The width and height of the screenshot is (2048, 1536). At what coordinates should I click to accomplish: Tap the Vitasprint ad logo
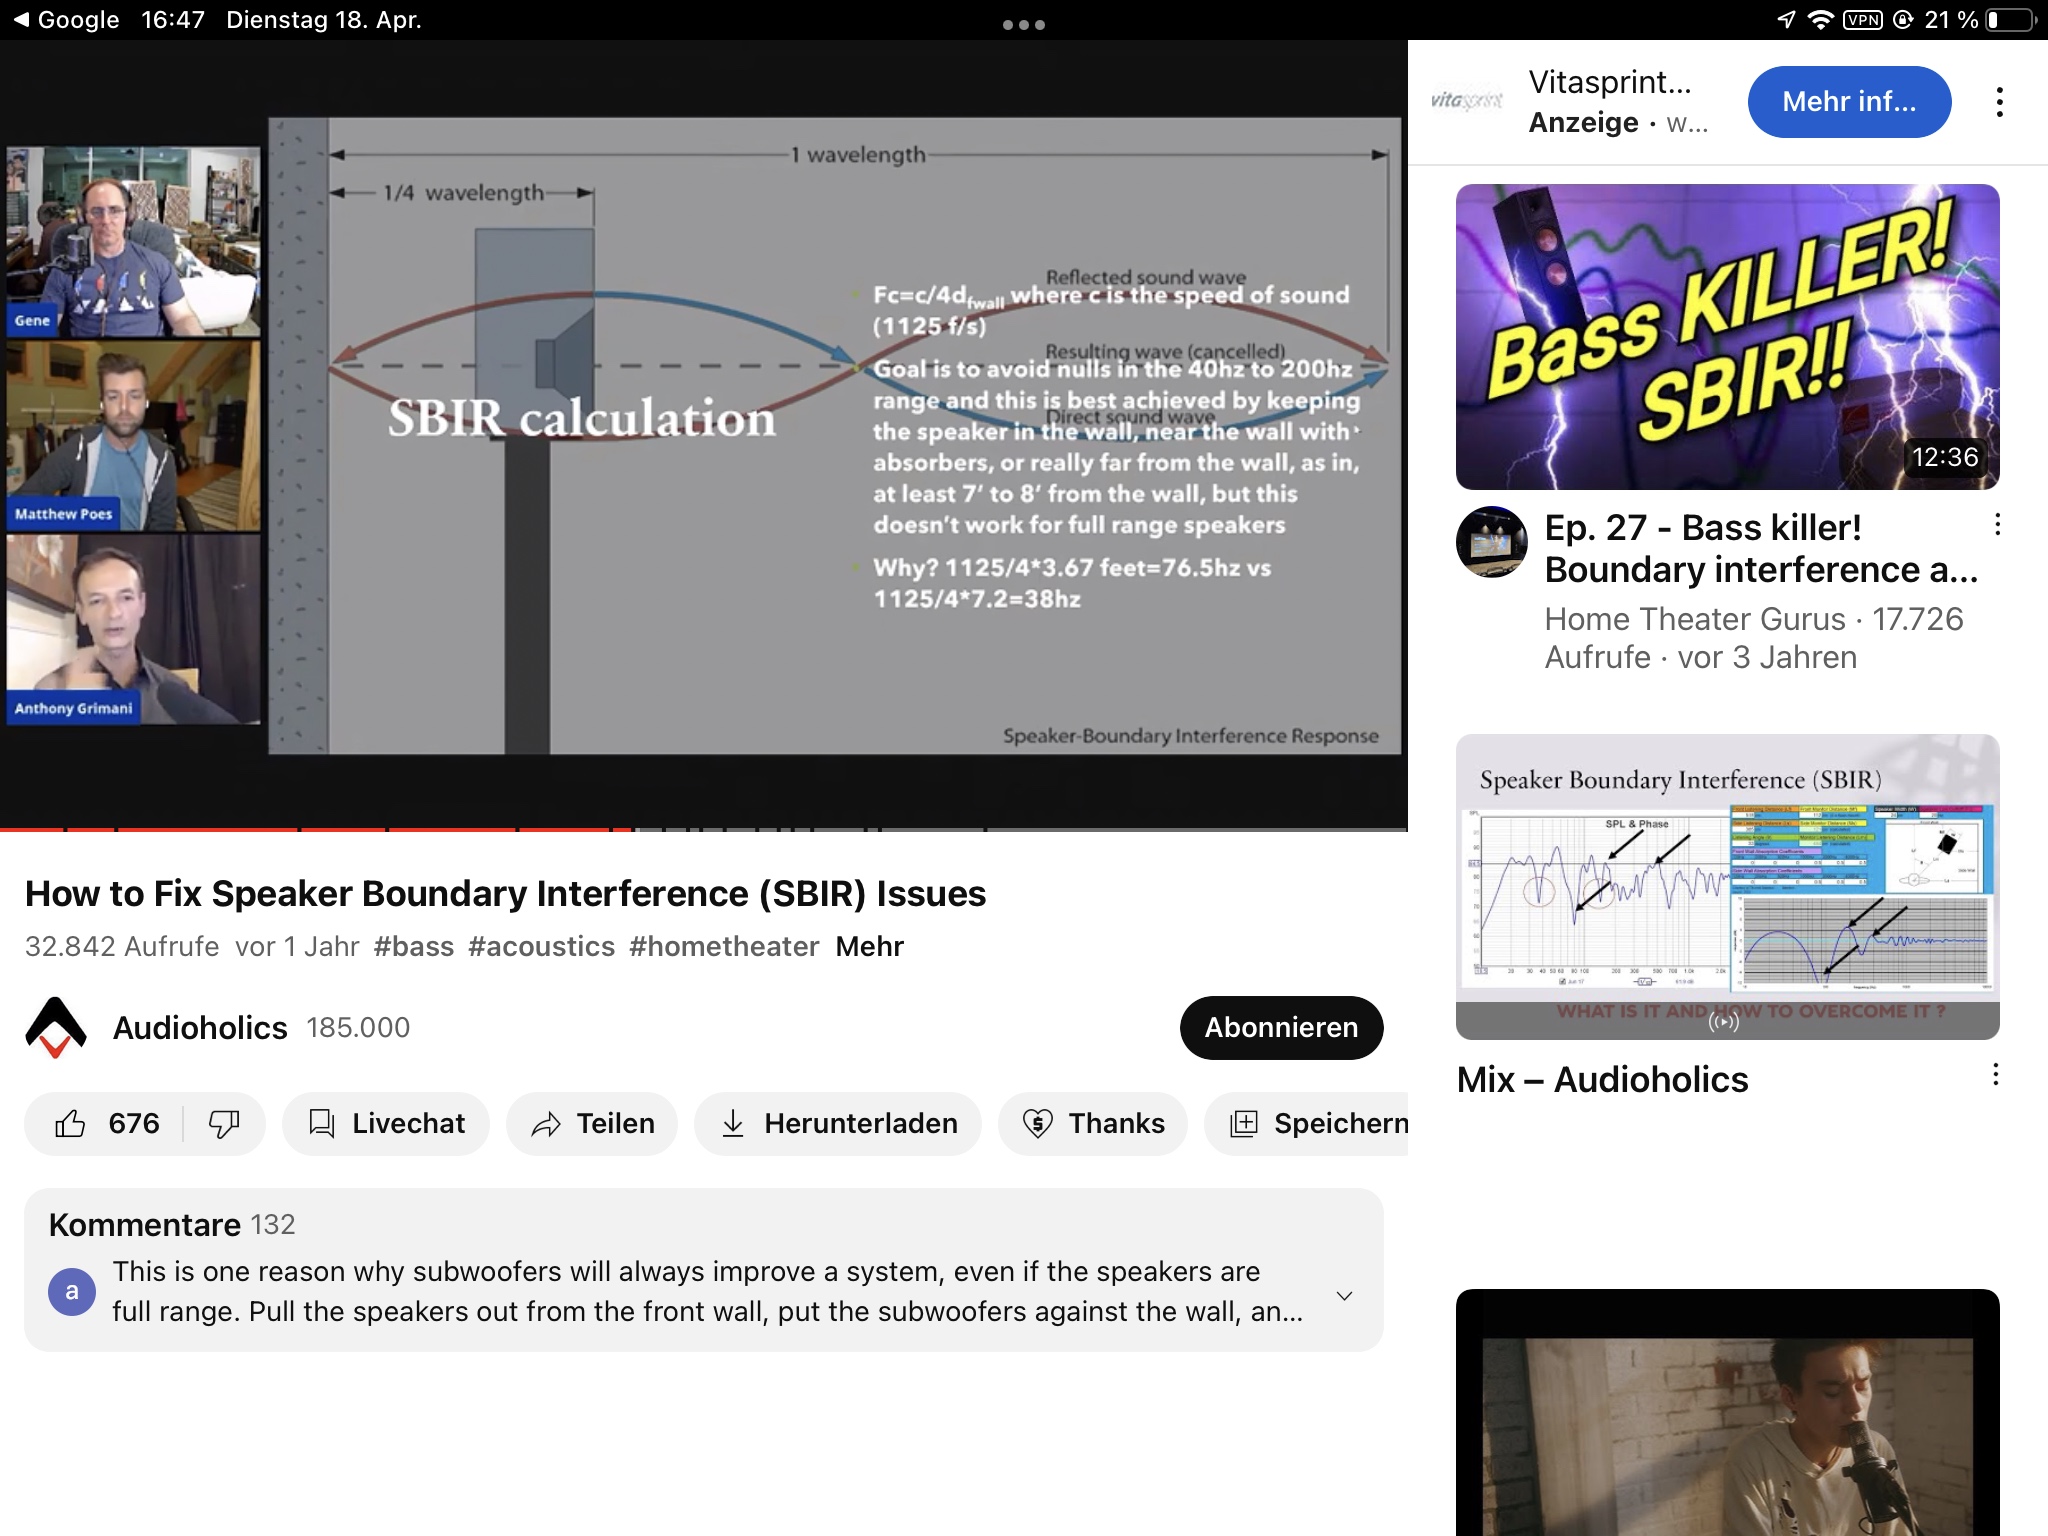1467,100
